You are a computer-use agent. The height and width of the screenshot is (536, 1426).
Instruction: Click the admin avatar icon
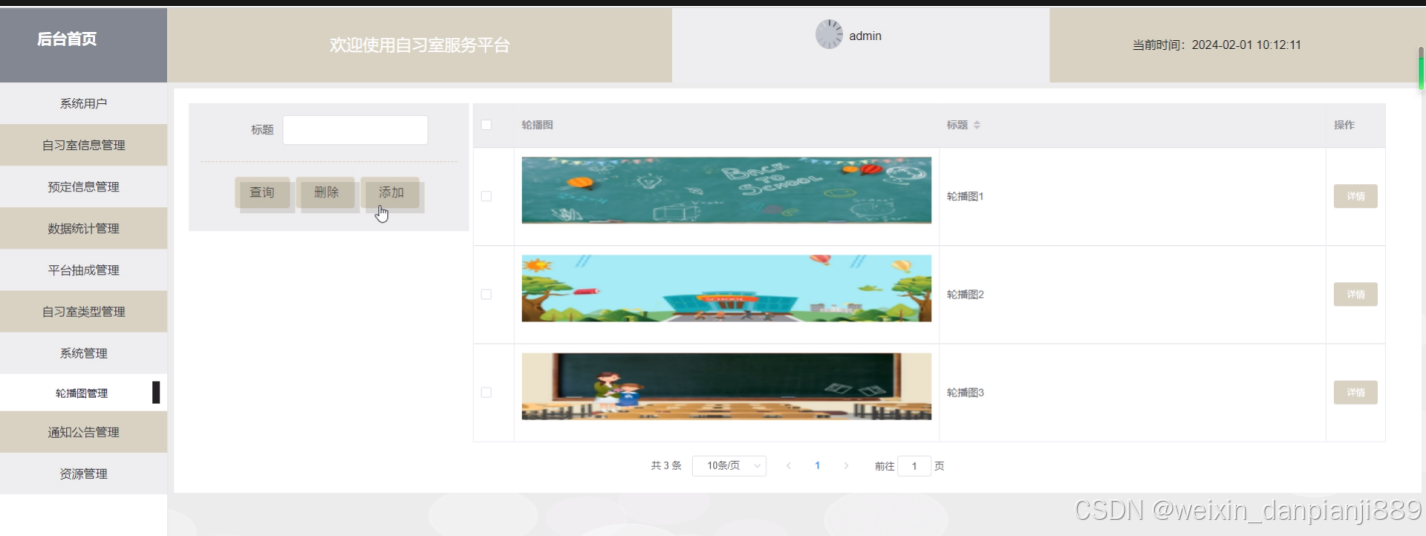point(829,34)
